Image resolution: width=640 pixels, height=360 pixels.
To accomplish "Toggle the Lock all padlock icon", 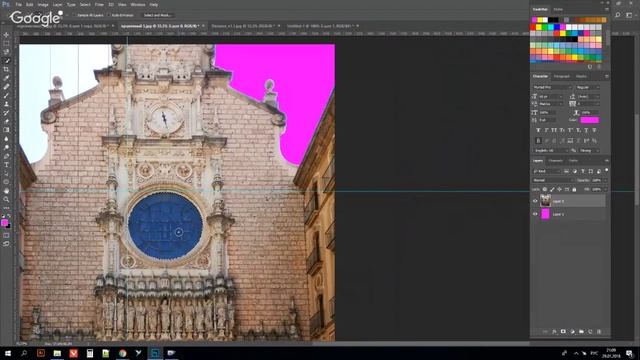I will point(574,189).
